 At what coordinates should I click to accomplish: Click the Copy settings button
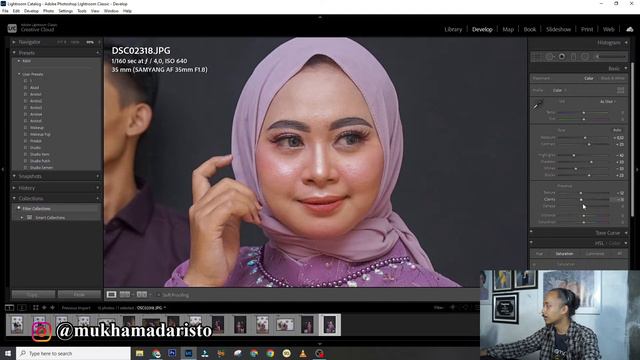point(33,294)
